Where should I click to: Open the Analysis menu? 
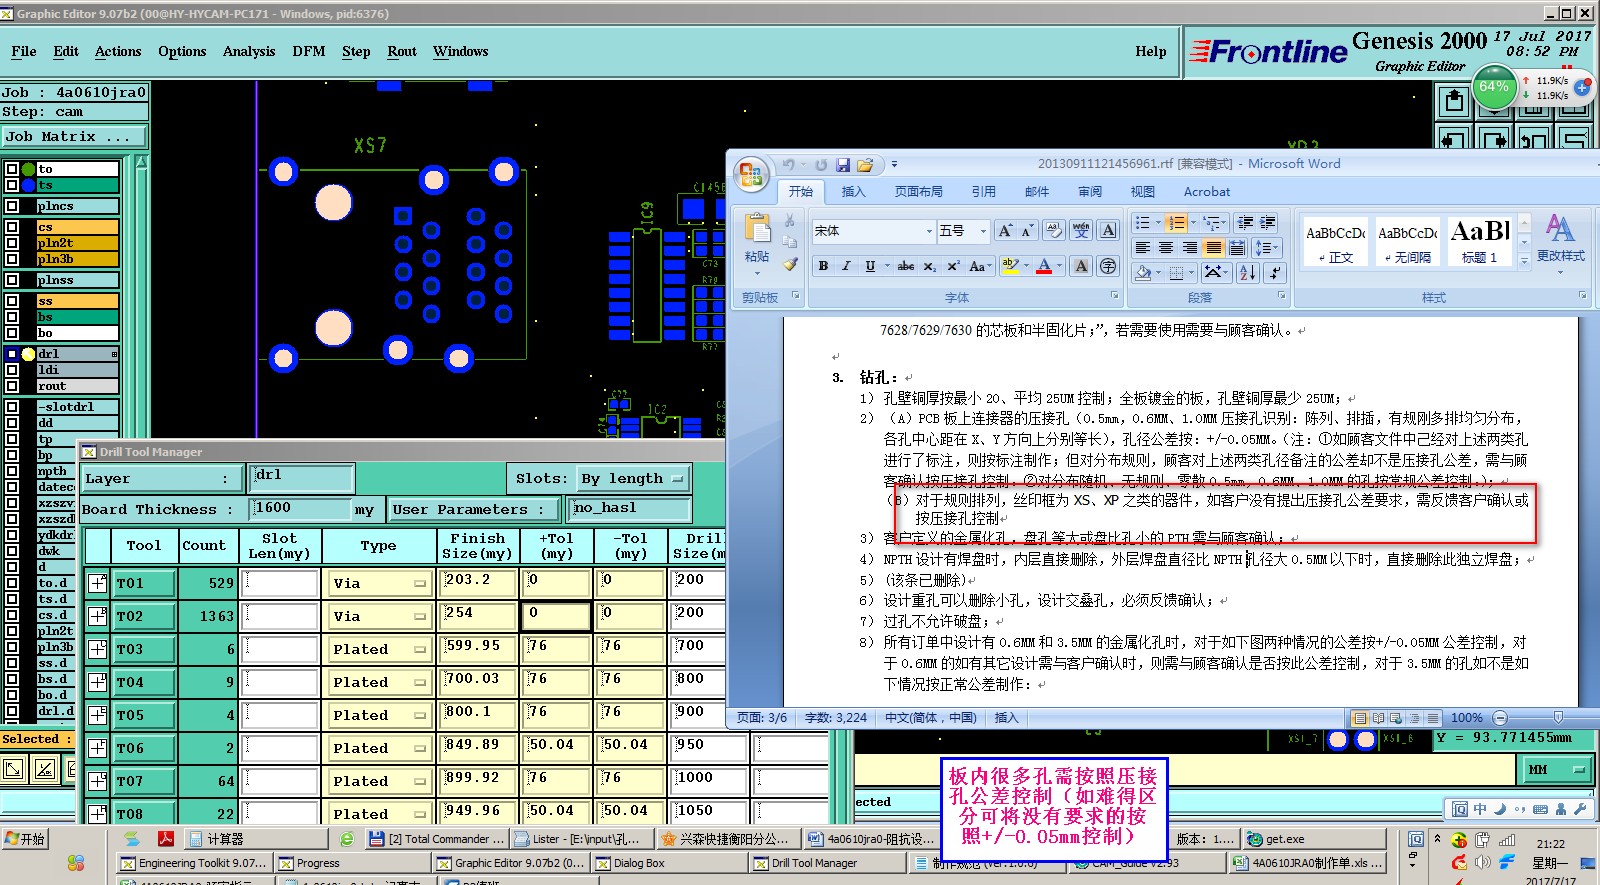[249, 51]
